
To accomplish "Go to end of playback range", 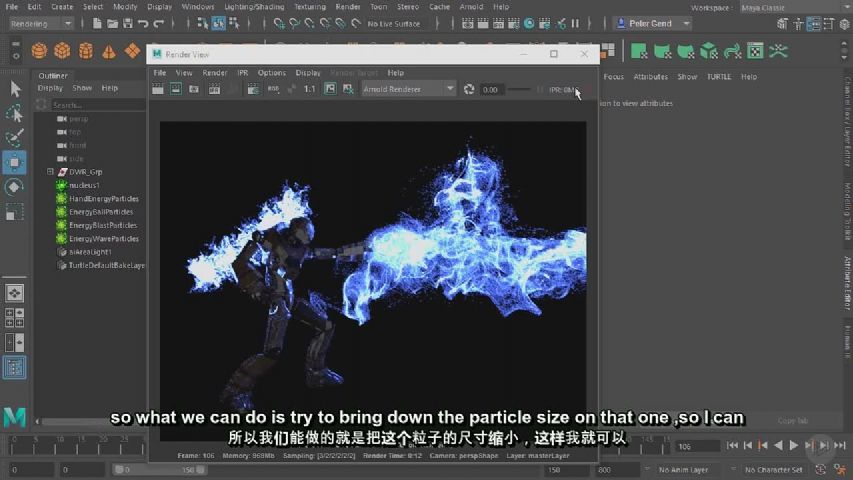I will 840,445.
